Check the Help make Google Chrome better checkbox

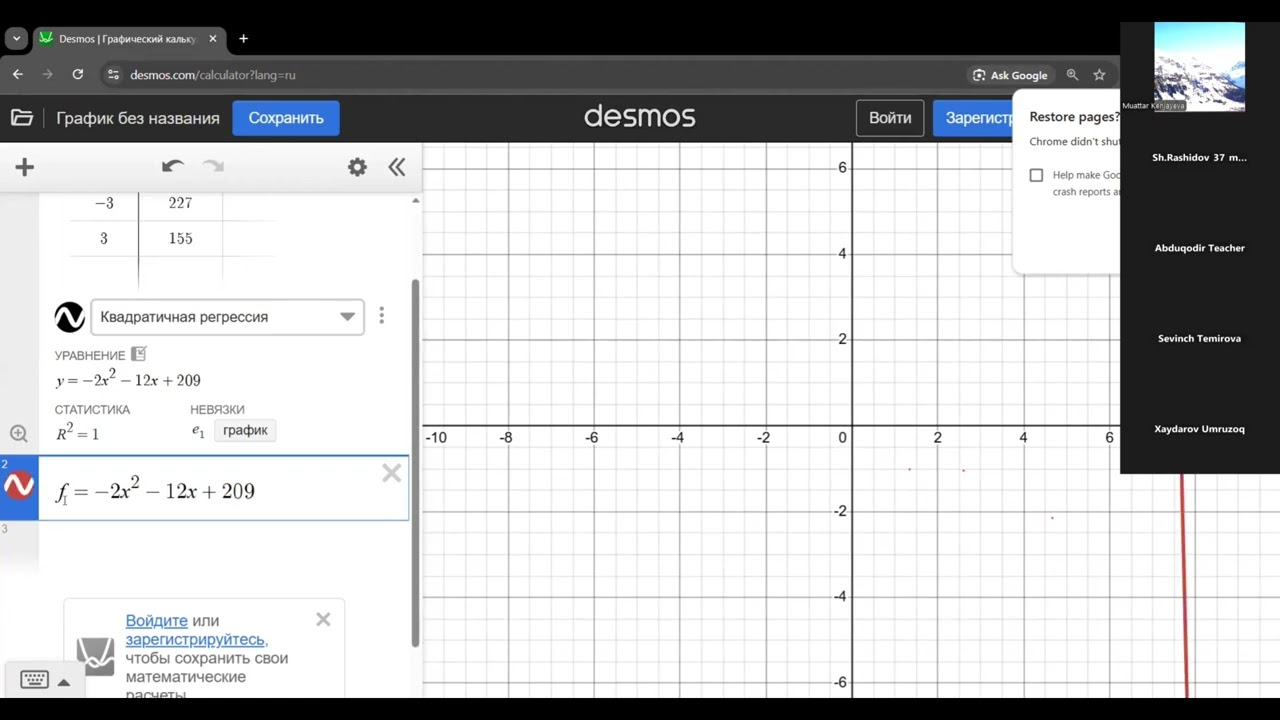point(1036,175)
